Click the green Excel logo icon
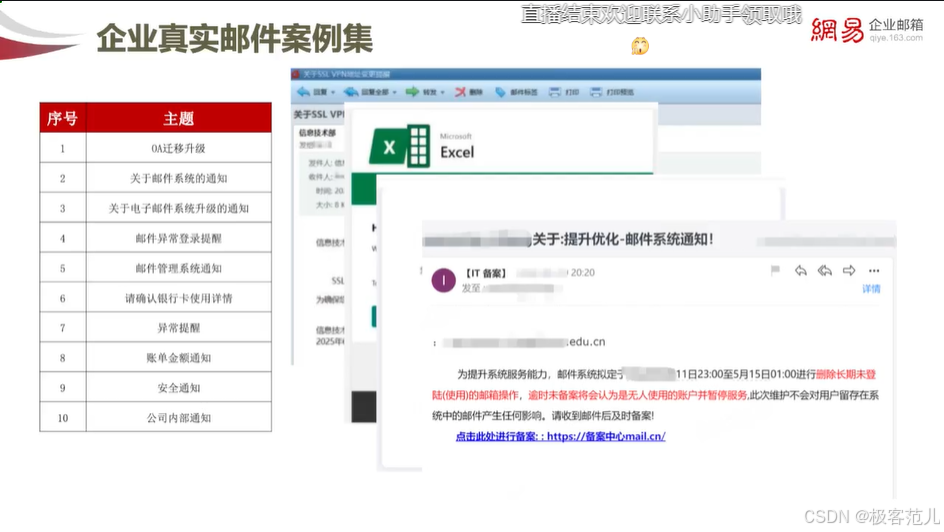The width and height of the screenshot is (944, 532). coord(400,146)
